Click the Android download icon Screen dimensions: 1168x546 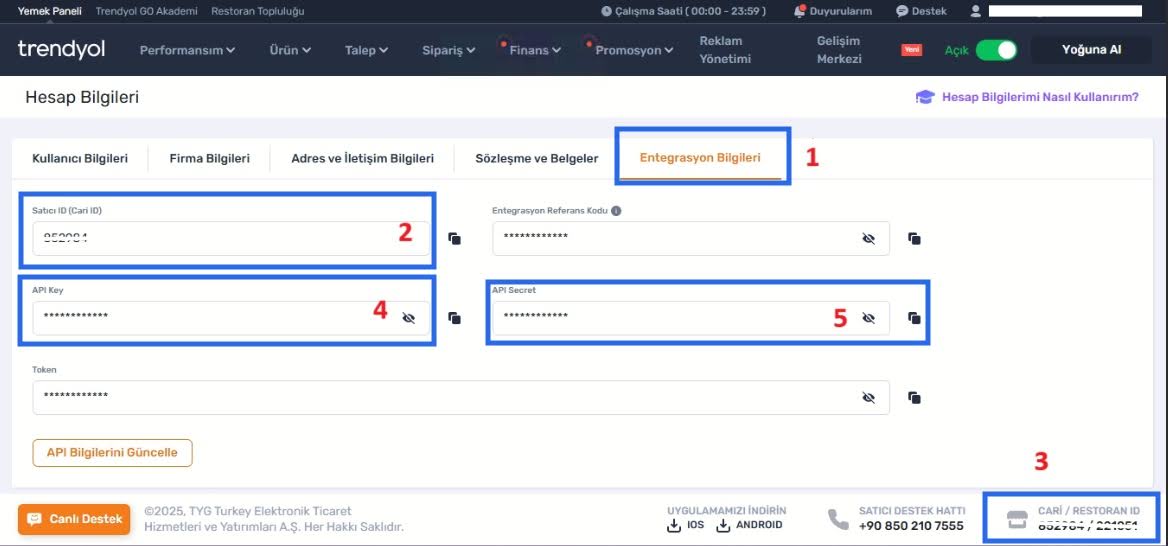coord(723,526)
